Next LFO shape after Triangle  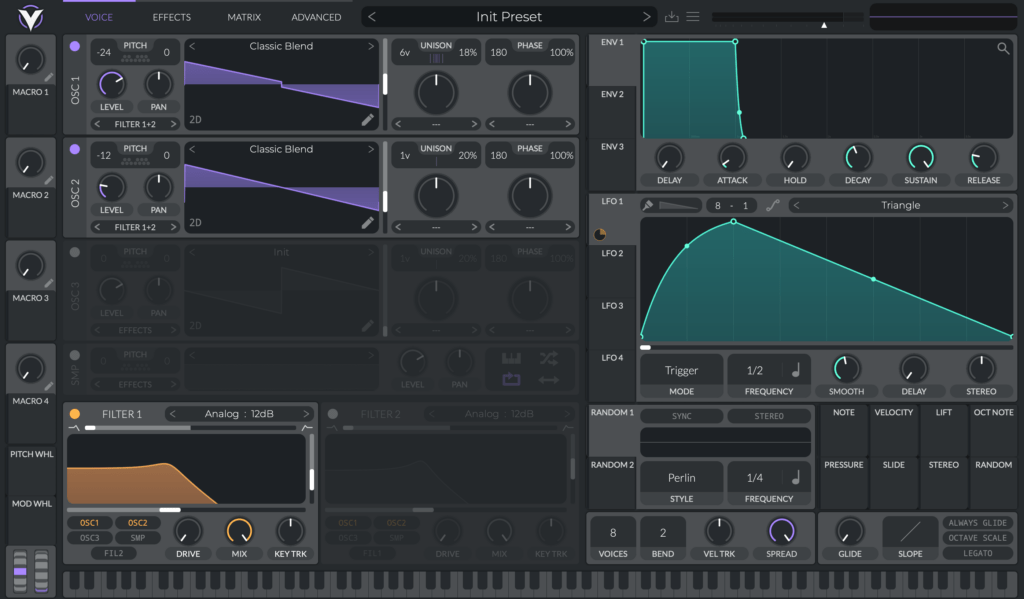[x=1005, y=205]
